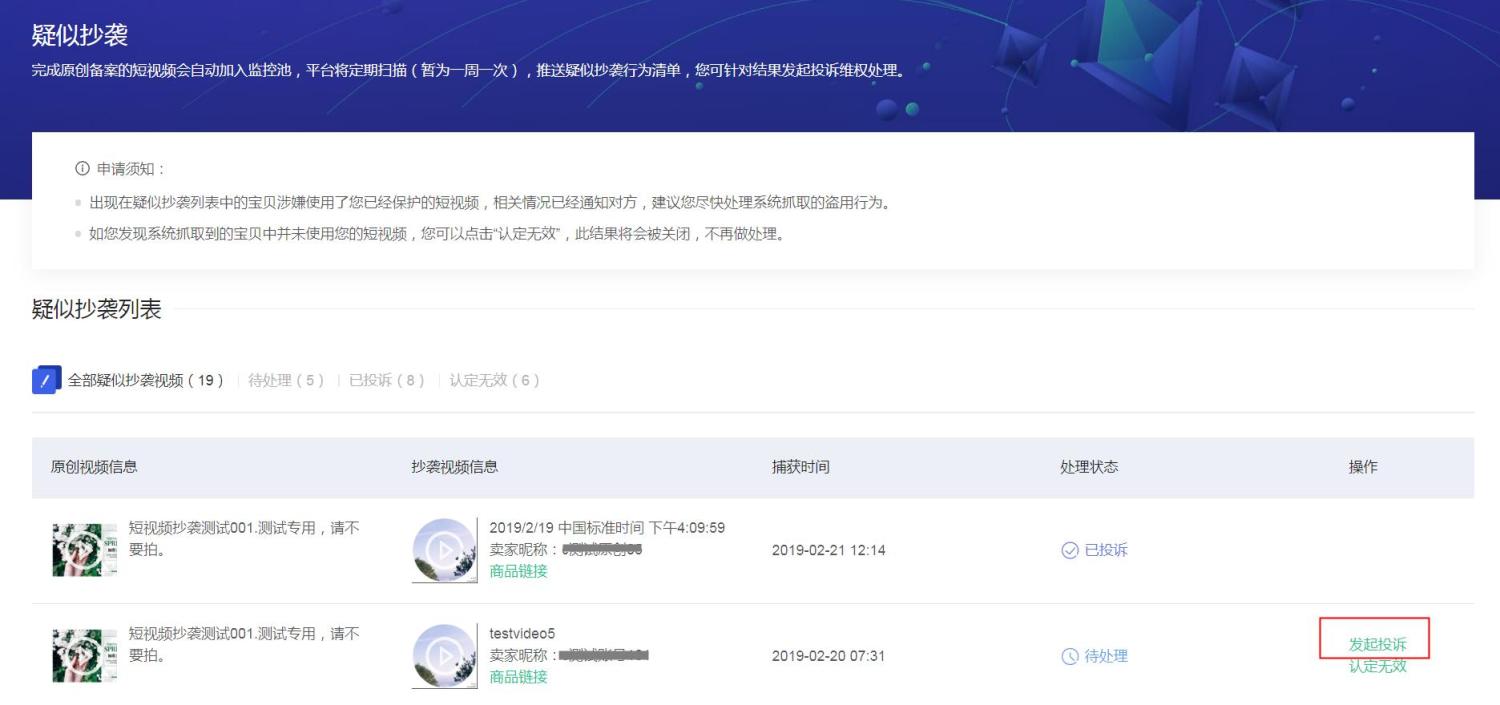Select the 全部疑似抄袭视频 (19) tab
Screen dimensions: 1500x705
click(146, 380)
